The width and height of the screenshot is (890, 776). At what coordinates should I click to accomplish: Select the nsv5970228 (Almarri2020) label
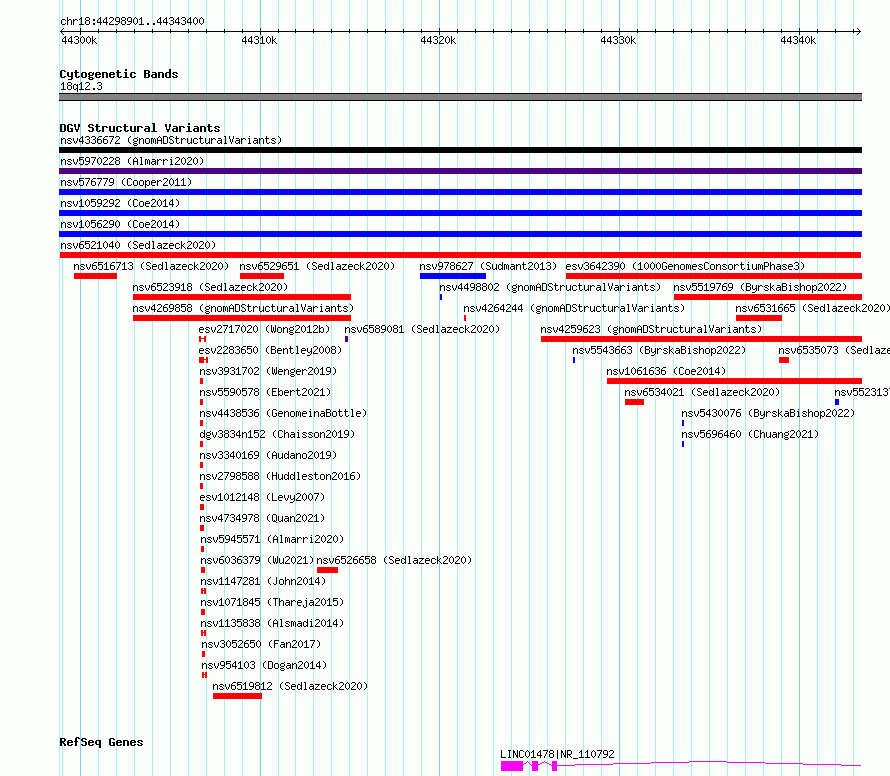[132, 161]
